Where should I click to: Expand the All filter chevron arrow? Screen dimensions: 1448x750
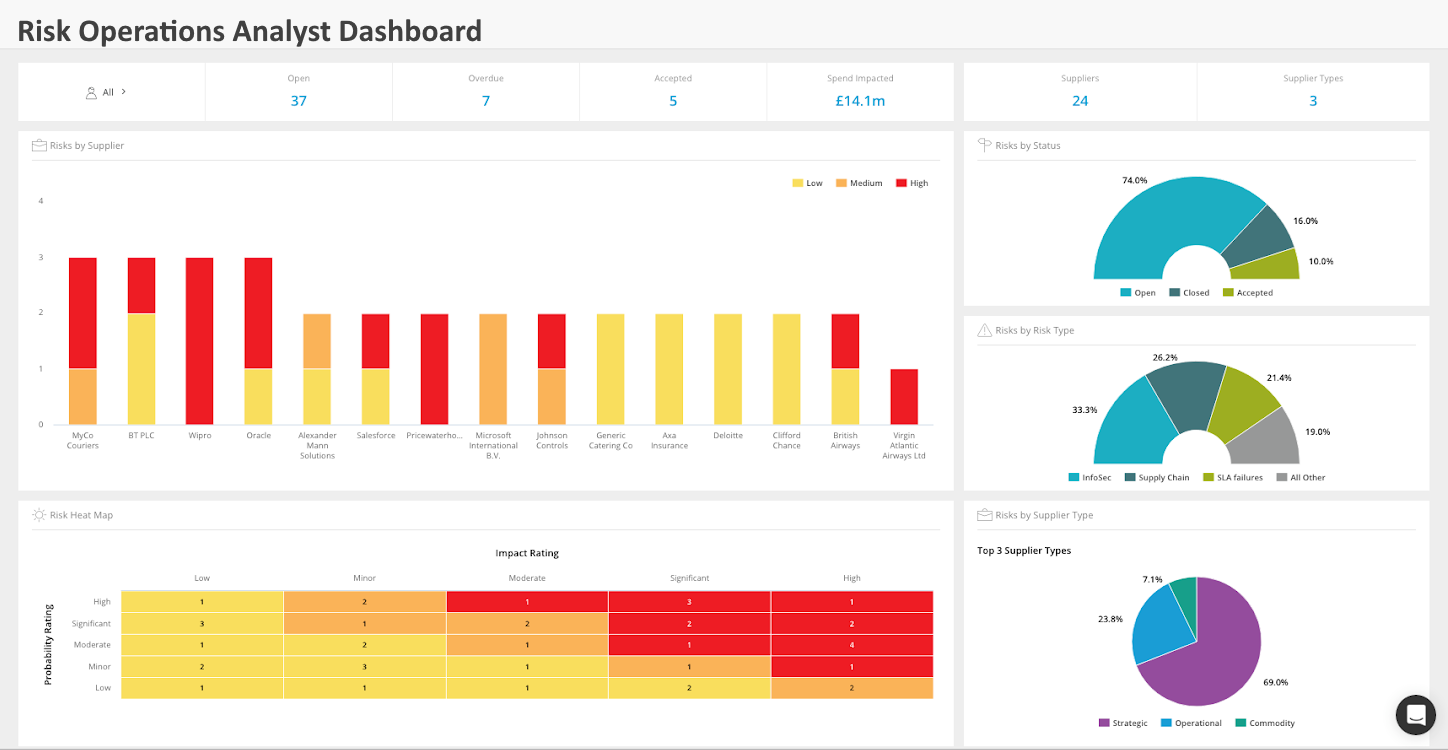tap(123, 92)
